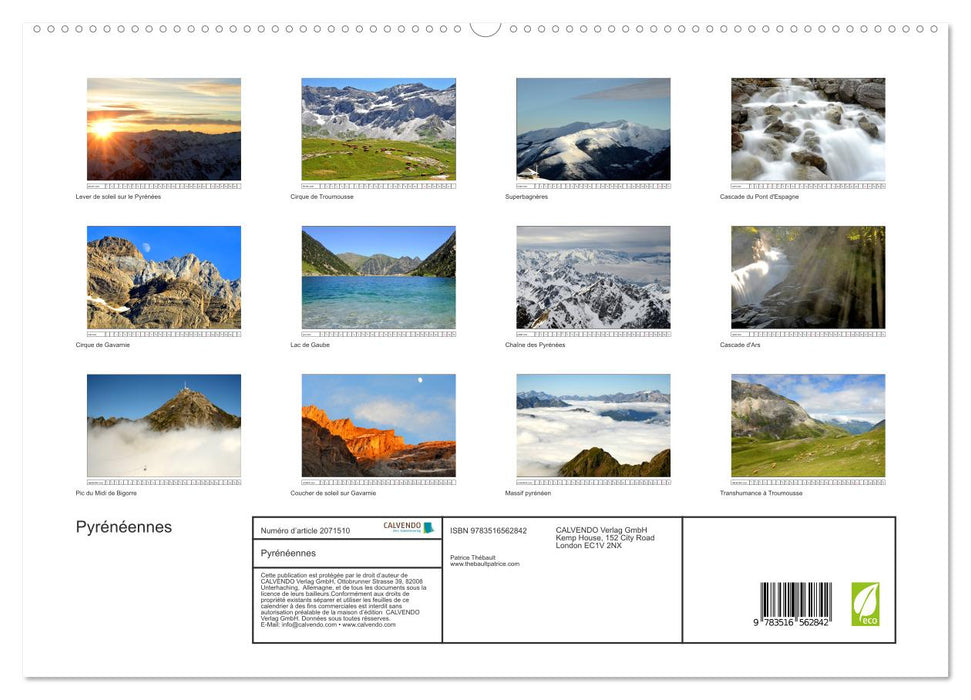The height and width of the screenshot is (700, 971).
Task: View the 'Superbagnères' snowy mountain photo
Action: [x=592, y=131]
